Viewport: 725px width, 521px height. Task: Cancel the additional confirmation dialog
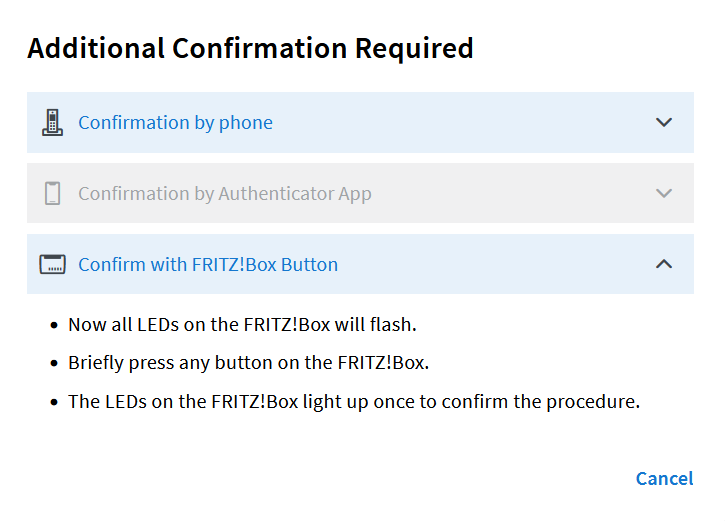664,478
